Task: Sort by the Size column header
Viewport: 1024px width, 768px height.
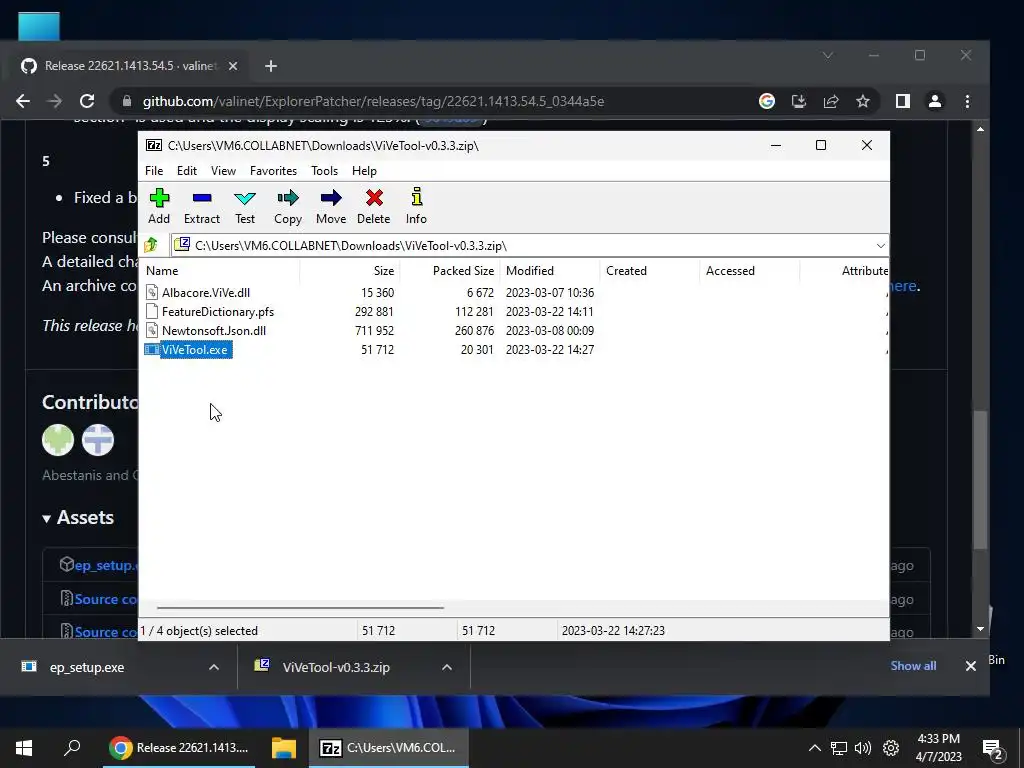Action: point(350,270)
